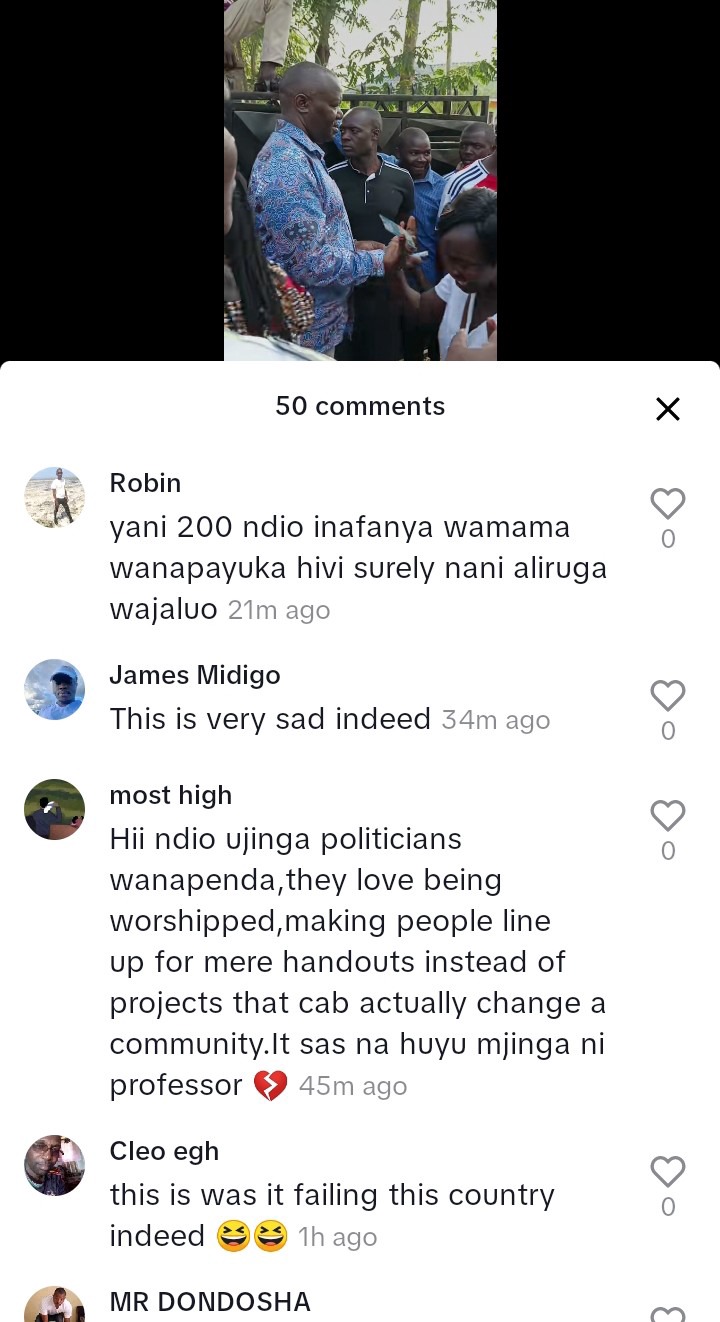Open Robin's profile picture
The image size is (720, 1322).
54,497
